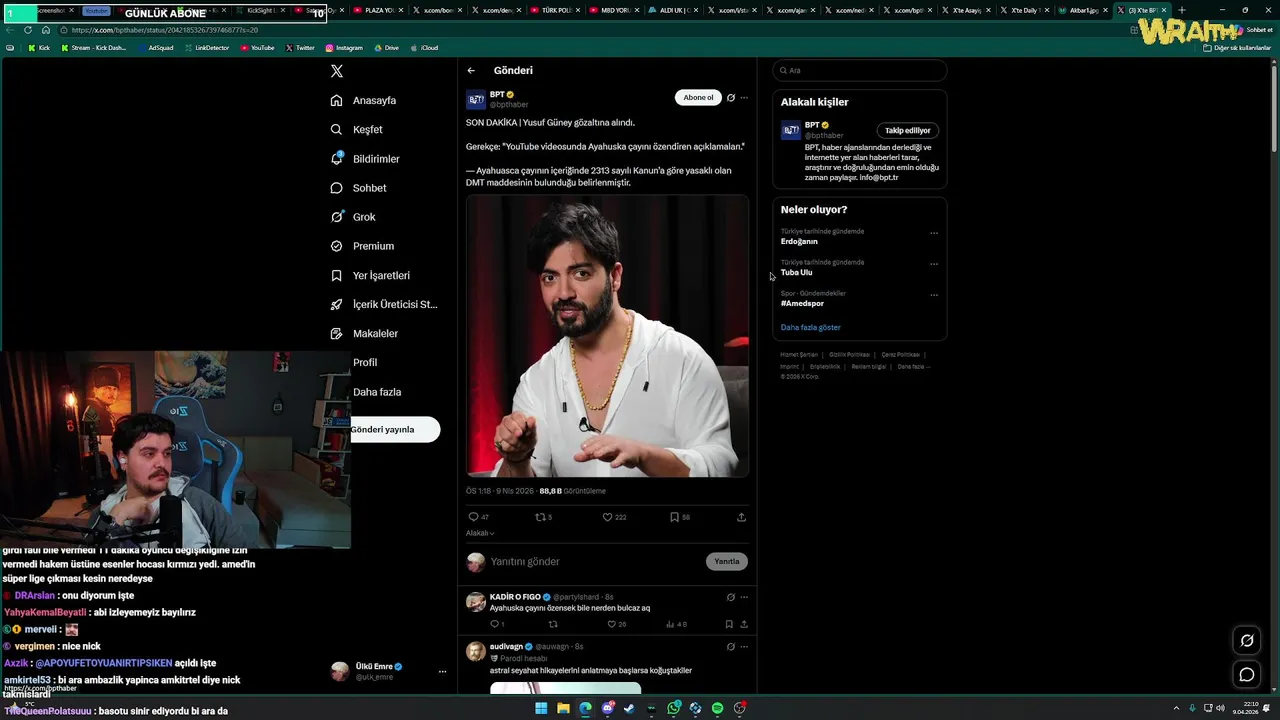Image resolution: width=1280 pixels, height=720 pixels.
Task: Open Makaleler articles
Action: click(x=364, y=334)
